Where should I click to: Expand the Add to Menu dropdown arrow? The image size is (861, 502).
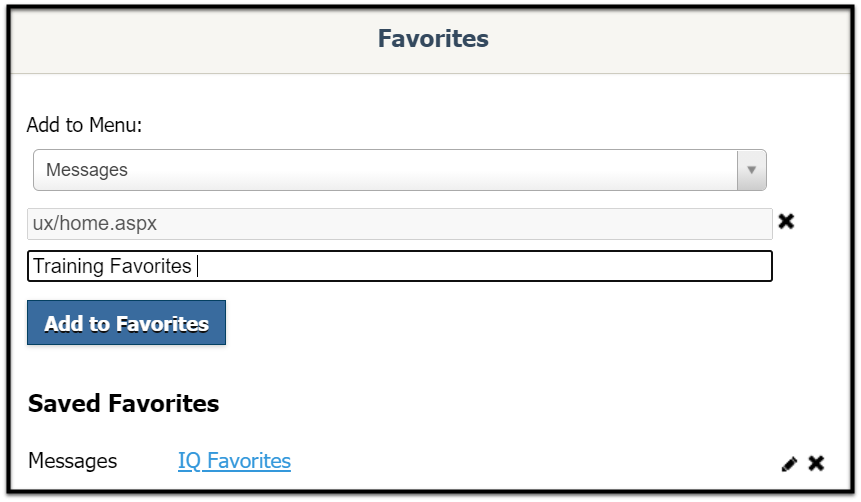pos(751,170)
